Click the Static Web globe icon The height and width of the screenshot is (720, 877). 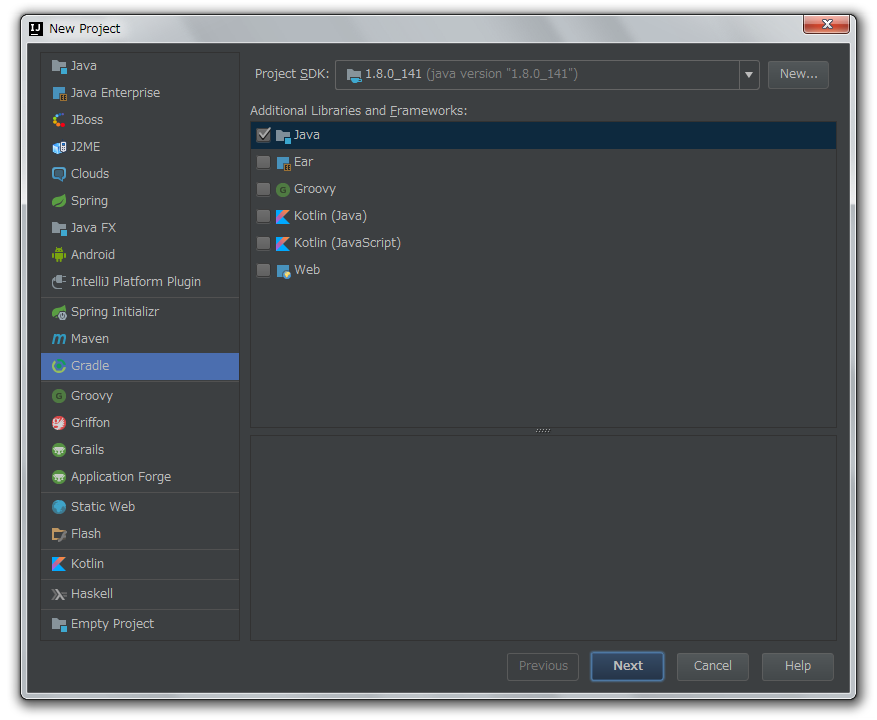(x=59, y=507)
